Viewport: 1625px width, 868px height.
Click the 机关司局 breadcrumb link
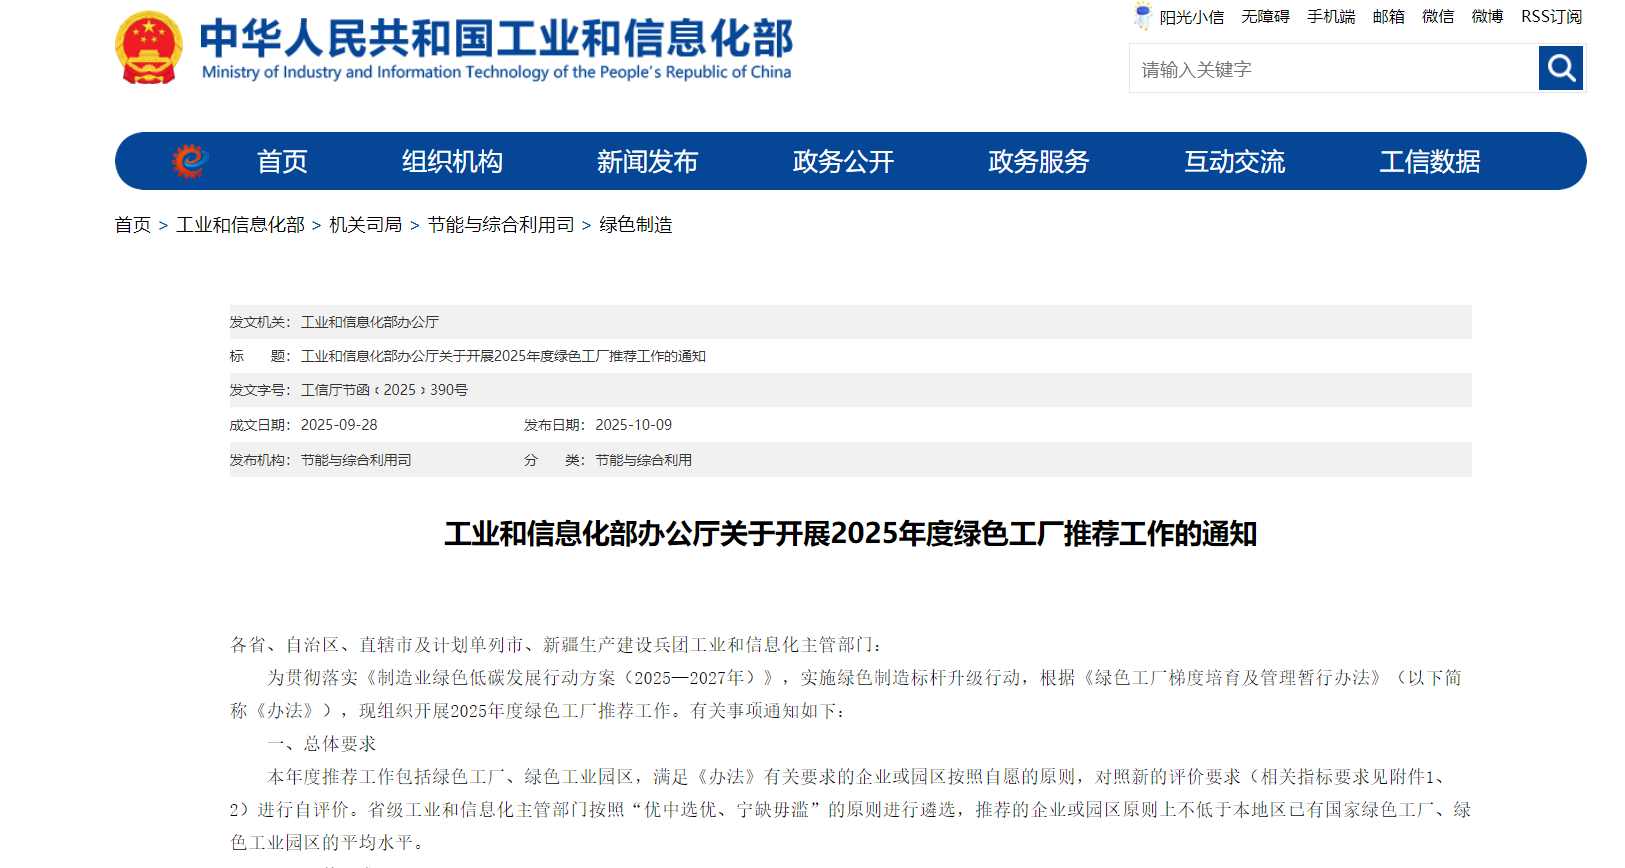[x=365, y=225]
